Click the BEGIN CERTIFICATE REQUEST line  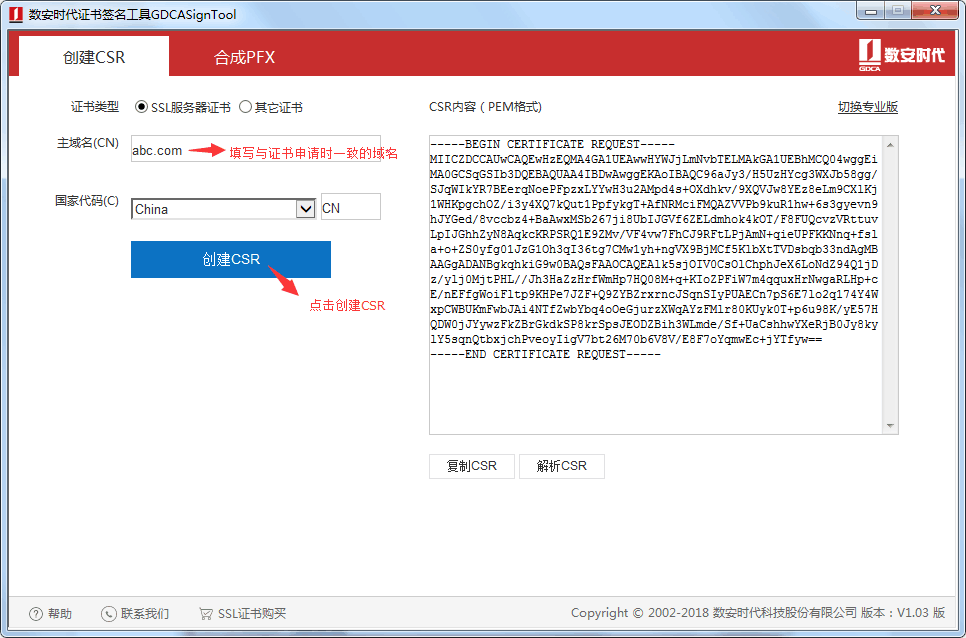[x=553, y=144]
